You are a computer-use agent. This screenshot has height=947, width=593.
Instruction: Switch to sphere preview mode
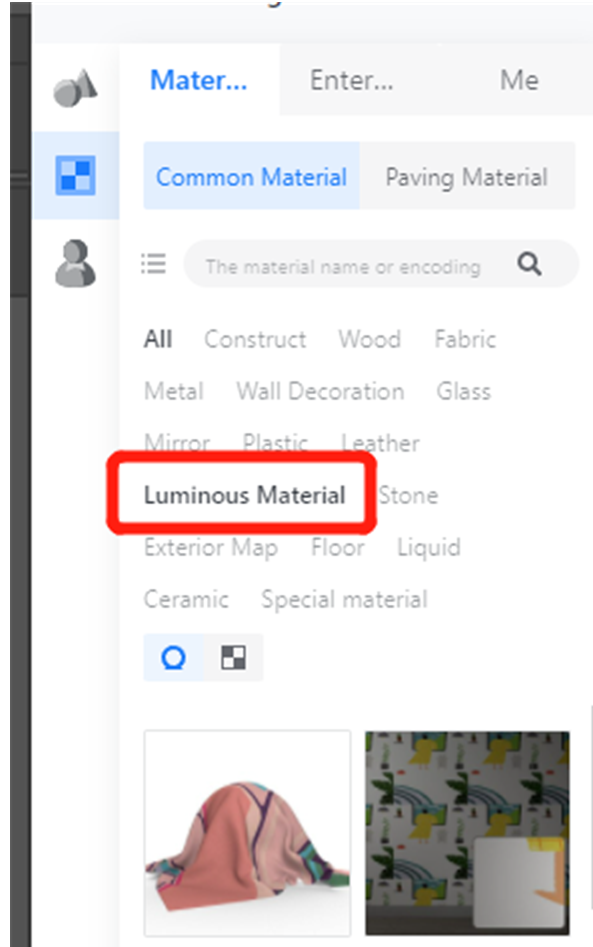[x=174, y=657]
